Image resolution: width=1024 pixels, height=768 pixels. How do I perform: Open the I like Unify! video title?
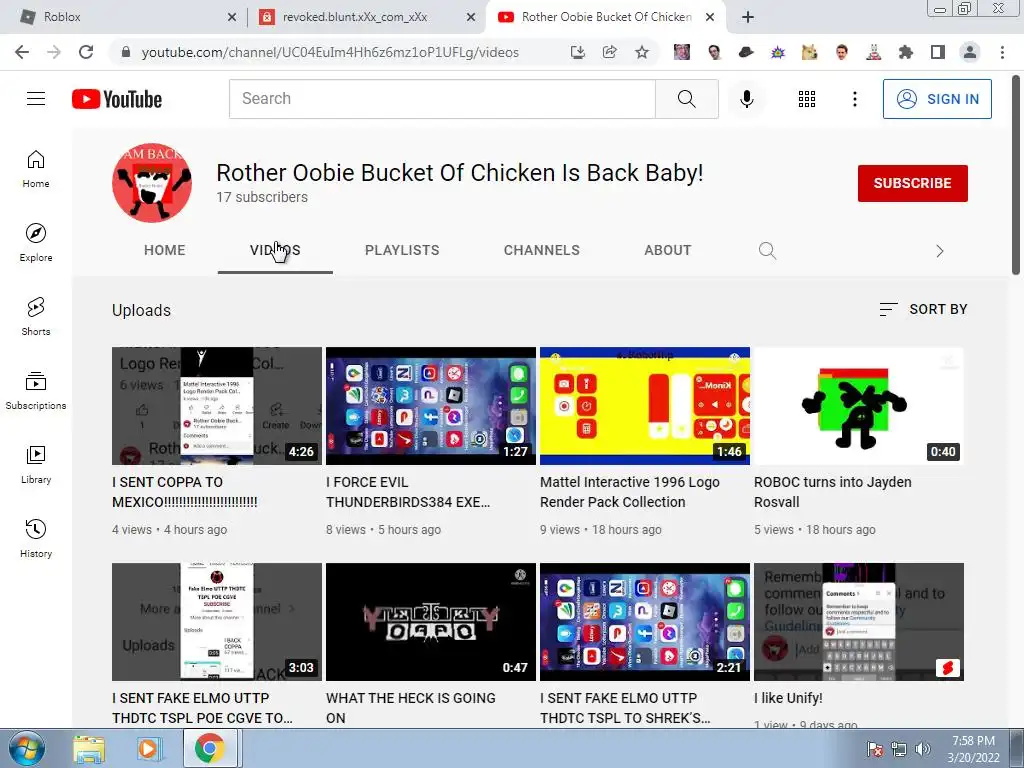pyautogui.click(x=788, y=698)
